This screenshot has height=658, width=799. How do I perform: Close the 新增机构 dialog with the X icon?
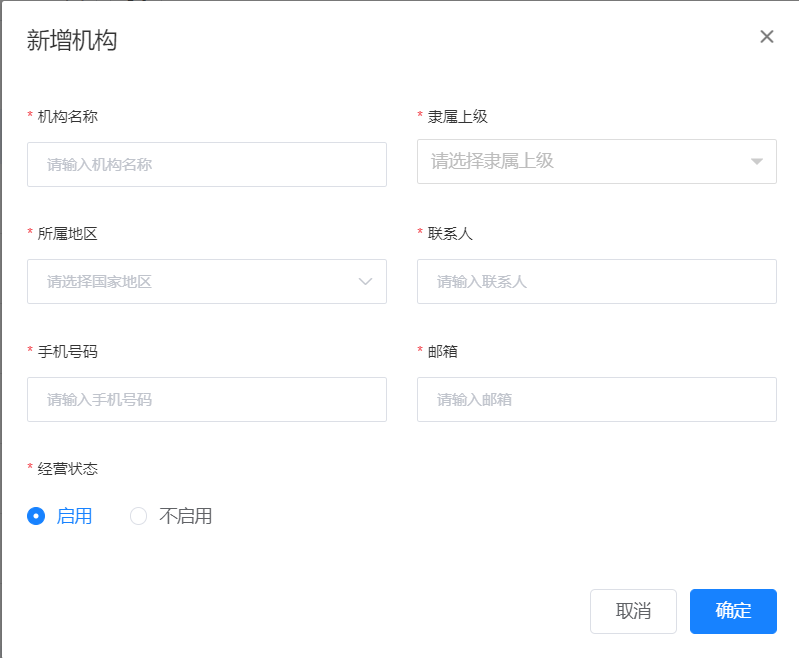tap(767, 37)
